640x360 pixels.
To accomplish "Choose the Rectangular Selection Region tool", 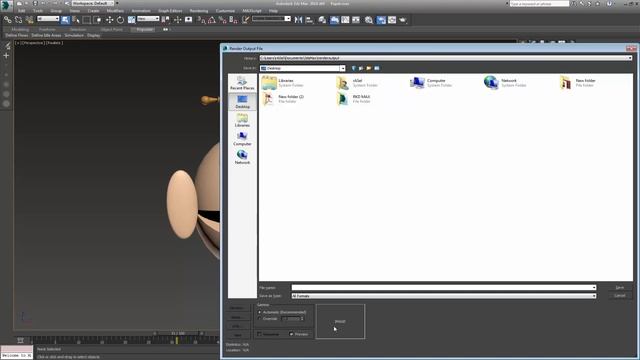I will click(x=87, y=20).
